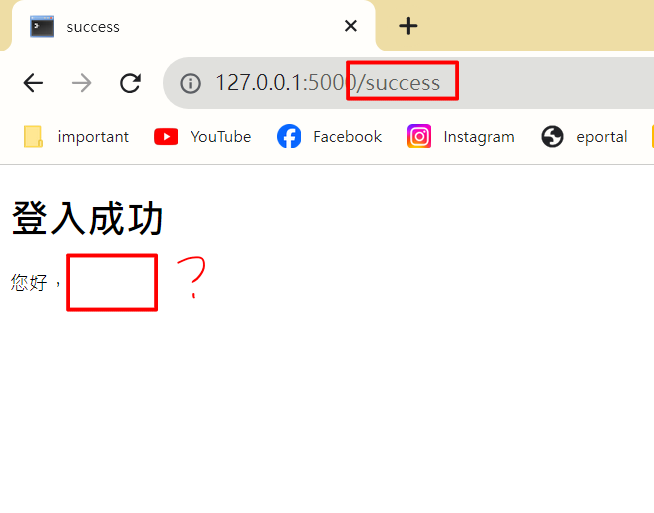Viewport: 654px width, 513px height.
Task: Click the forward navigation arrow
Action: tap(82, 83)
